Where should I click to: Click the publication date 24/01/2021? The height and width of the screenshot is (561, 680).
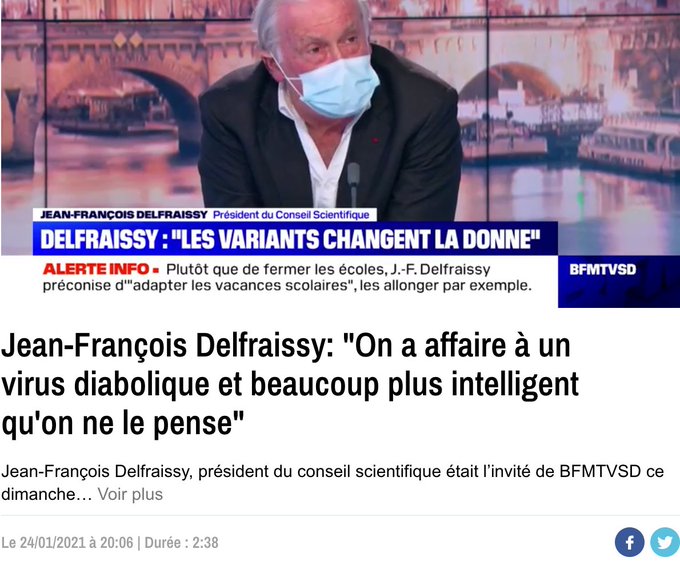(x=52, y=543)
